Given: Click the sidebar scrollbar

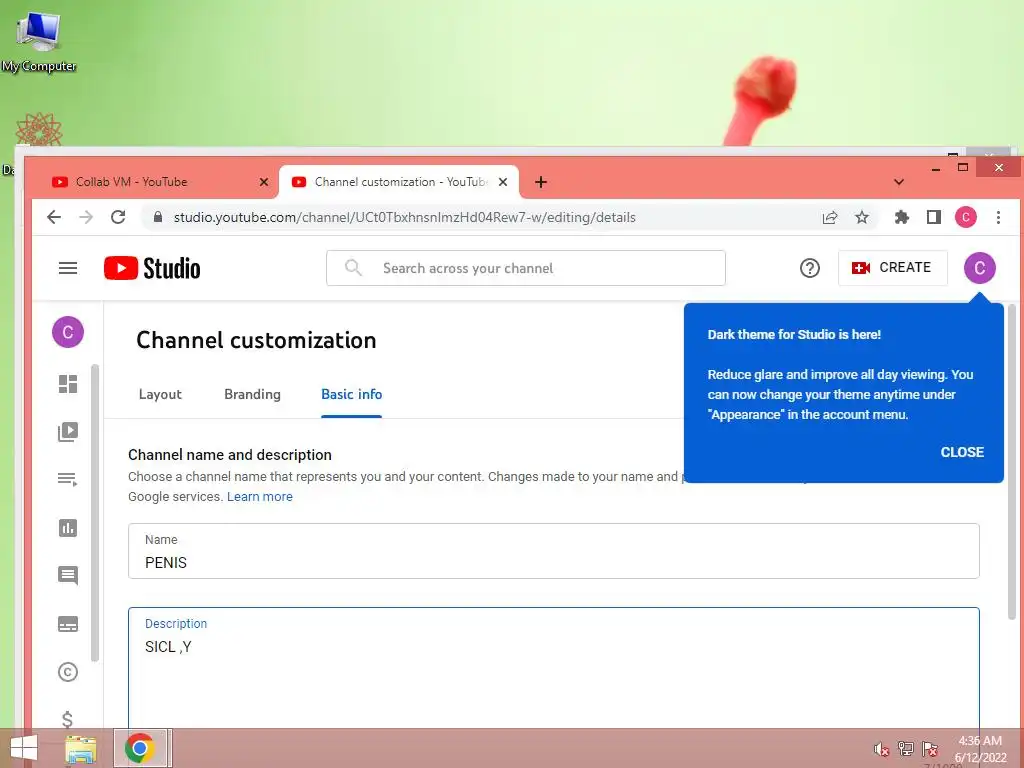Looking at the screenshot, I should (x=95, y=513).
